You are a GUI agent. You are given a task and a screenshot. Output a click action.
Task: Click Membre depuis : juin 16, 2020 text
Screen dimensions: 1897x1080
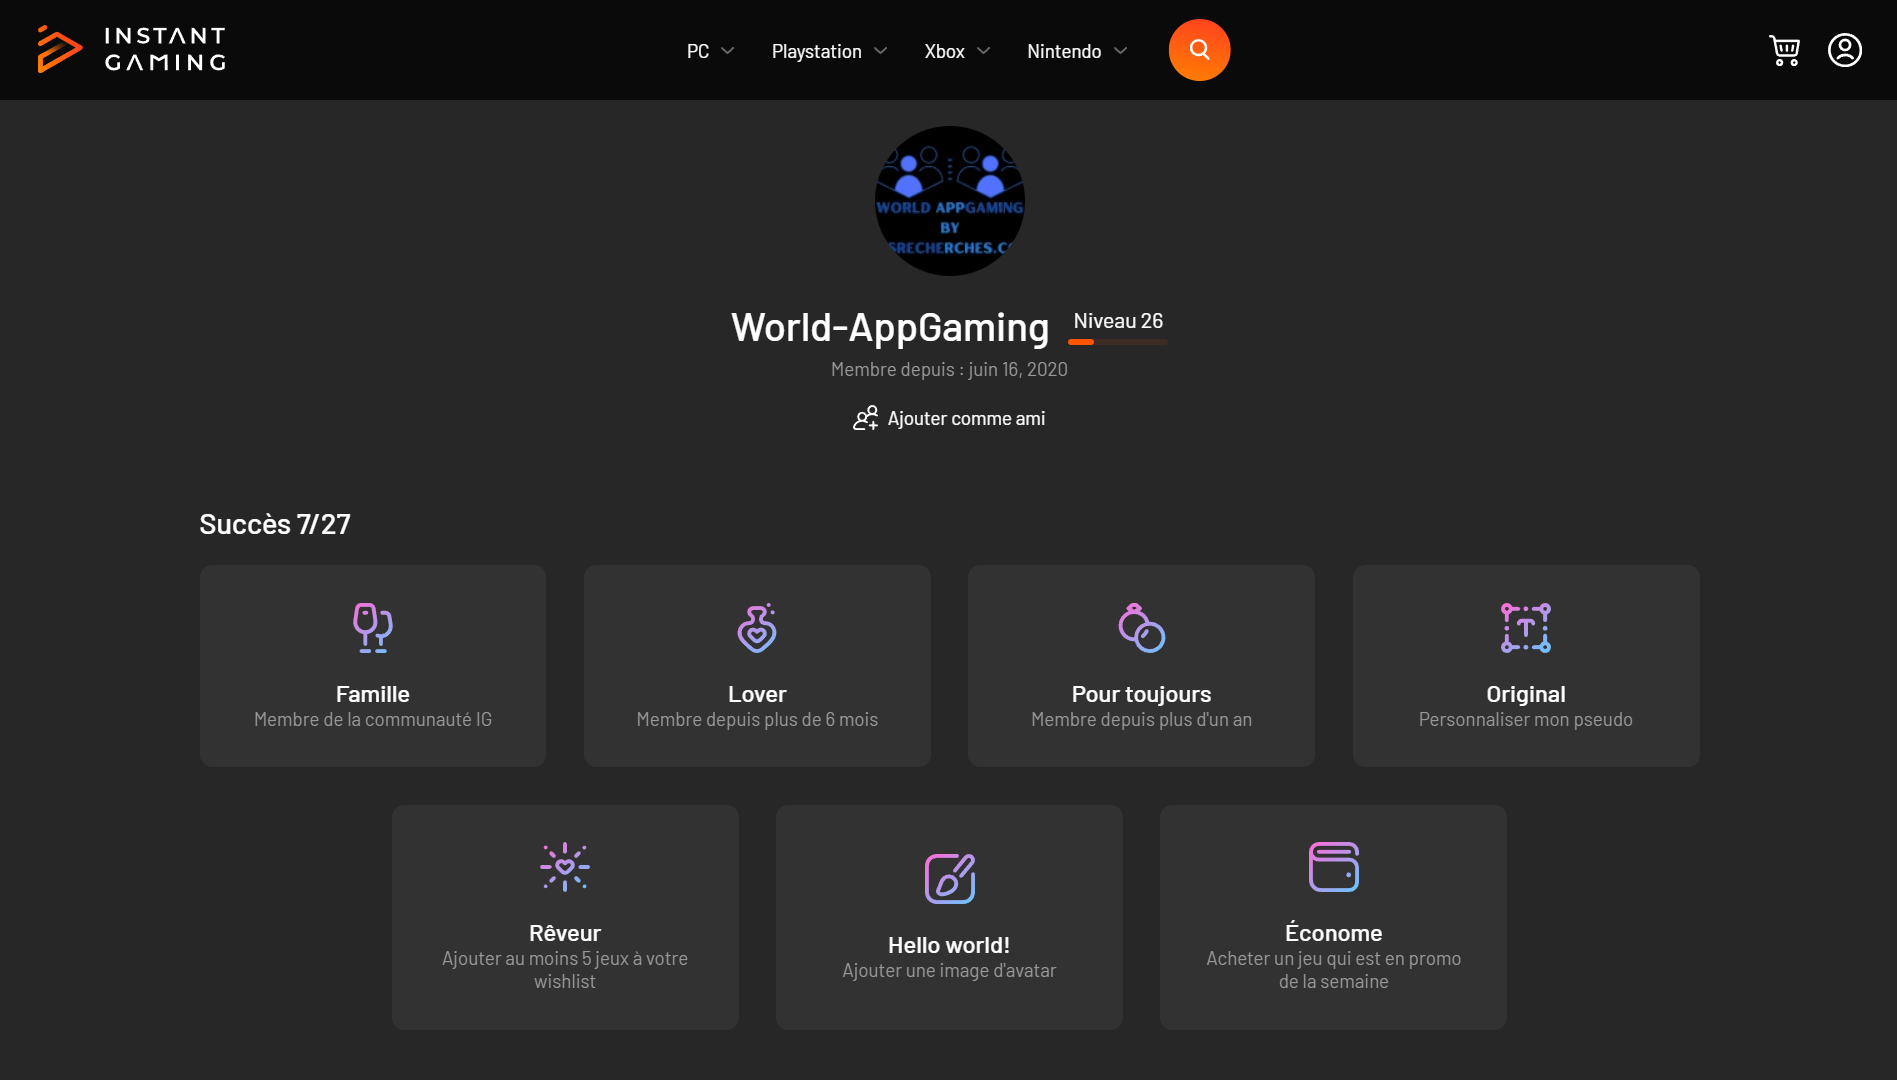pos(949,369)
